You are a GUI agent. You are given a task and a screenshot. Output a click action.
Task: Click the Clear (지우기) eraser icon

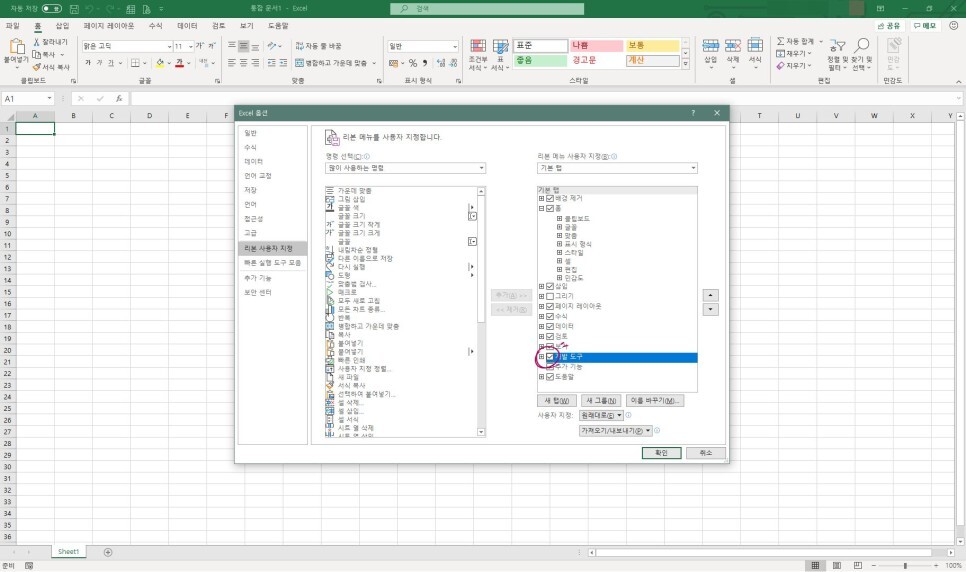click(x=781, y=65)
